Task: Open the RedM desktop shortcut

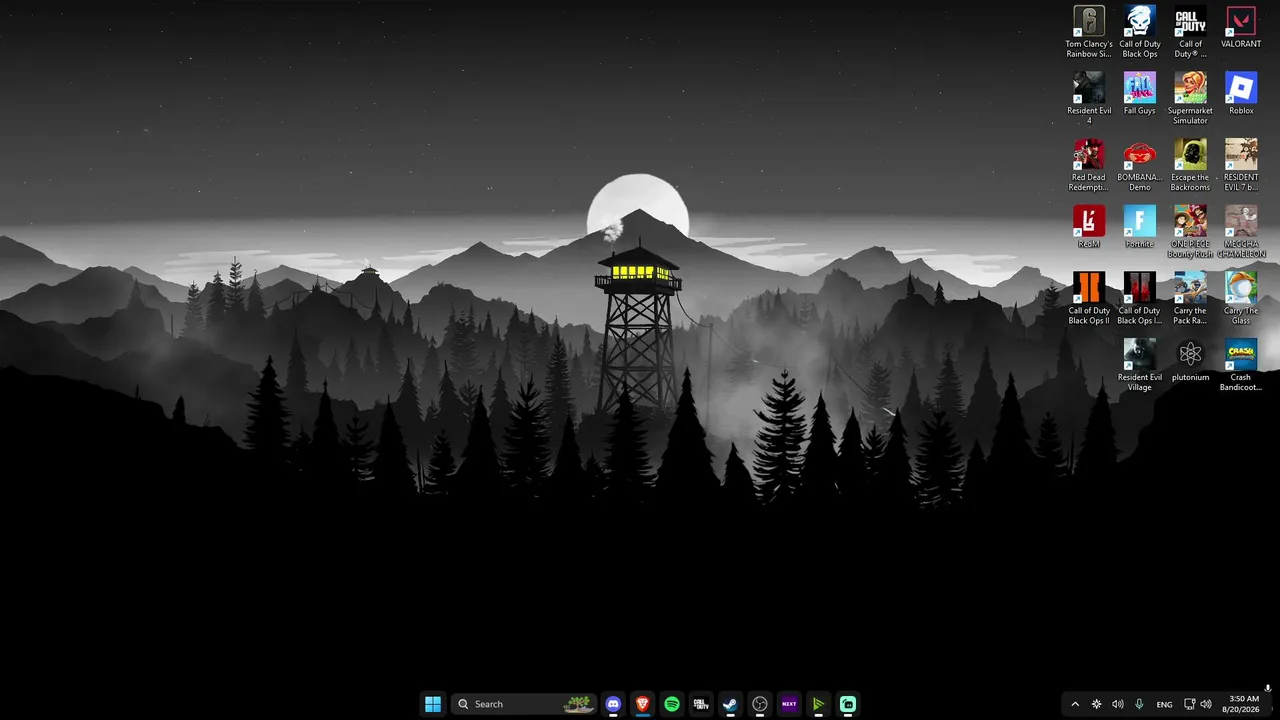Action: point(1089,227)
